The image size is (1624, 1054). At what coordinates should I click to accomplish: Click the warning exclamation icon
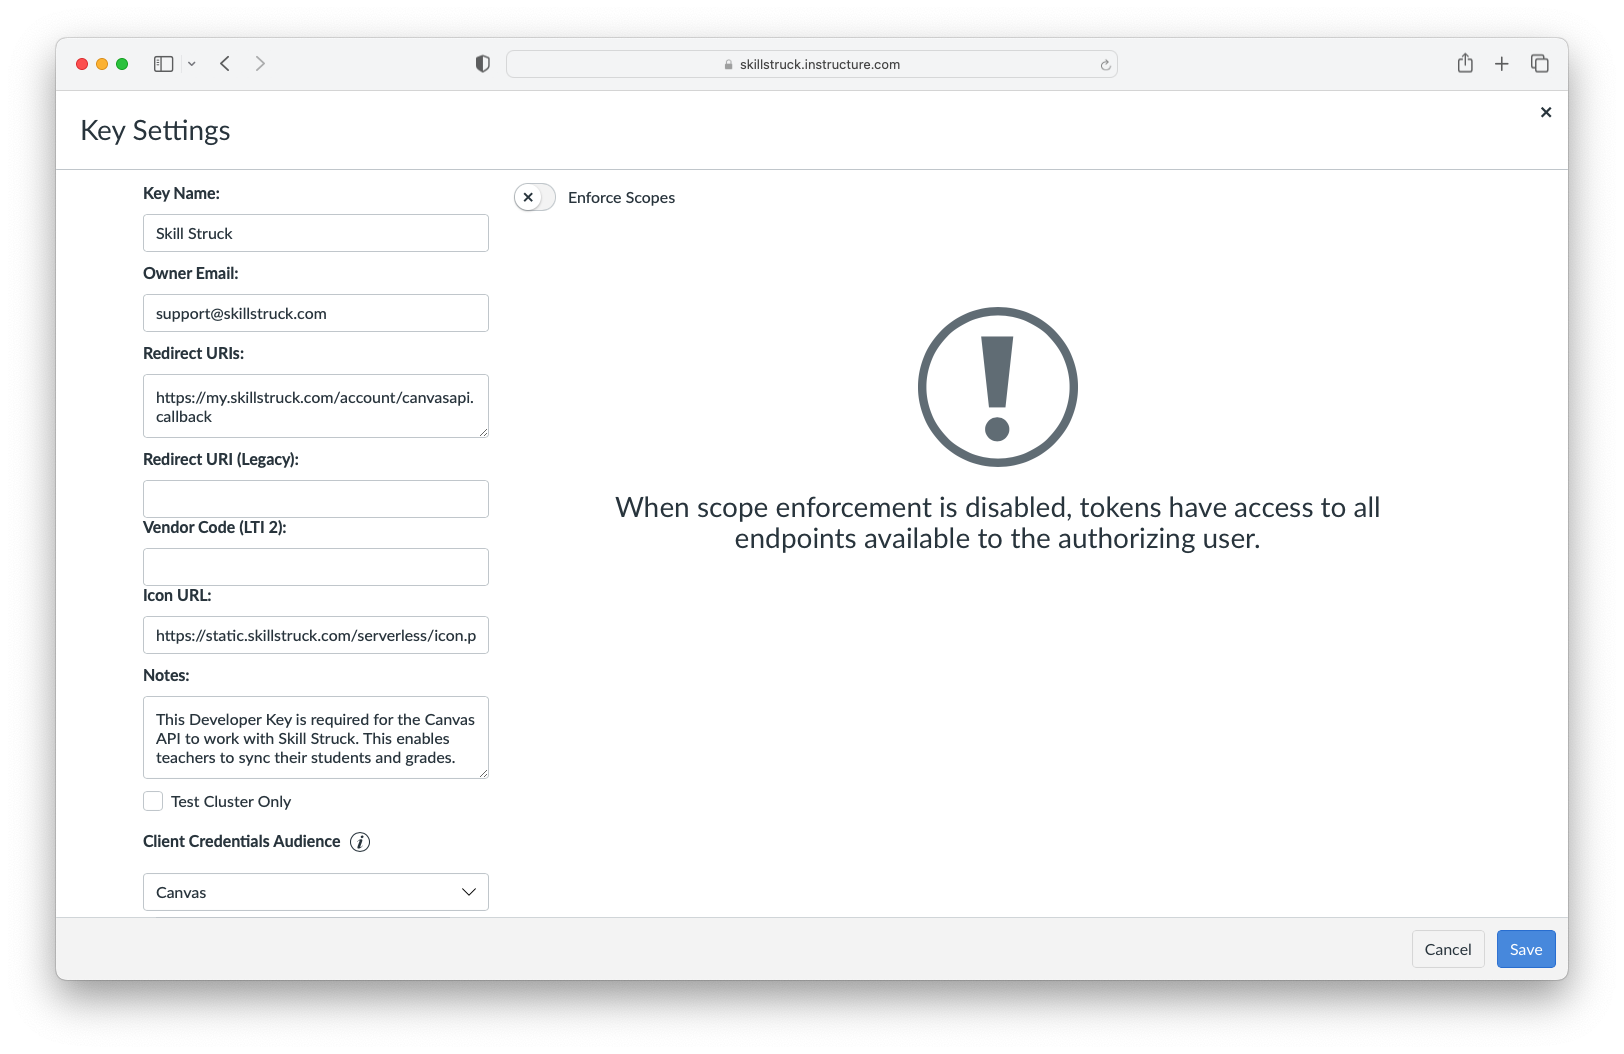pyautogui.click(x=997, y=386)
